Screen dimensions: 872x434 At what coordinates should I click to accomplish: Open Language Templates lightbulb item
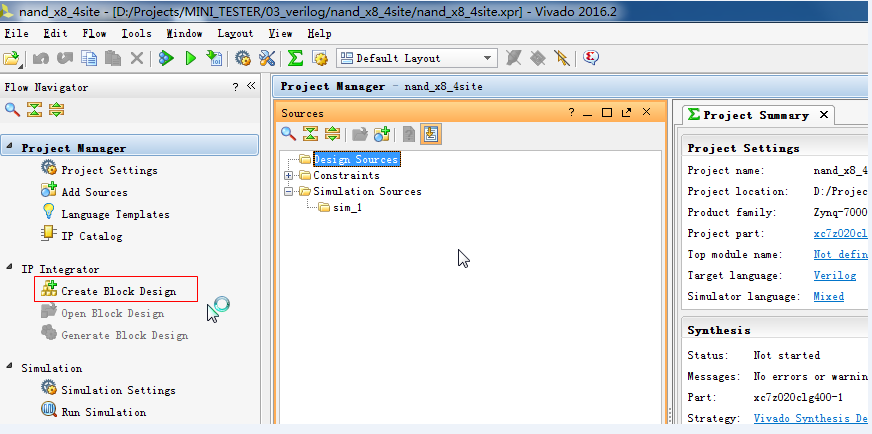(x=114, y=214)
